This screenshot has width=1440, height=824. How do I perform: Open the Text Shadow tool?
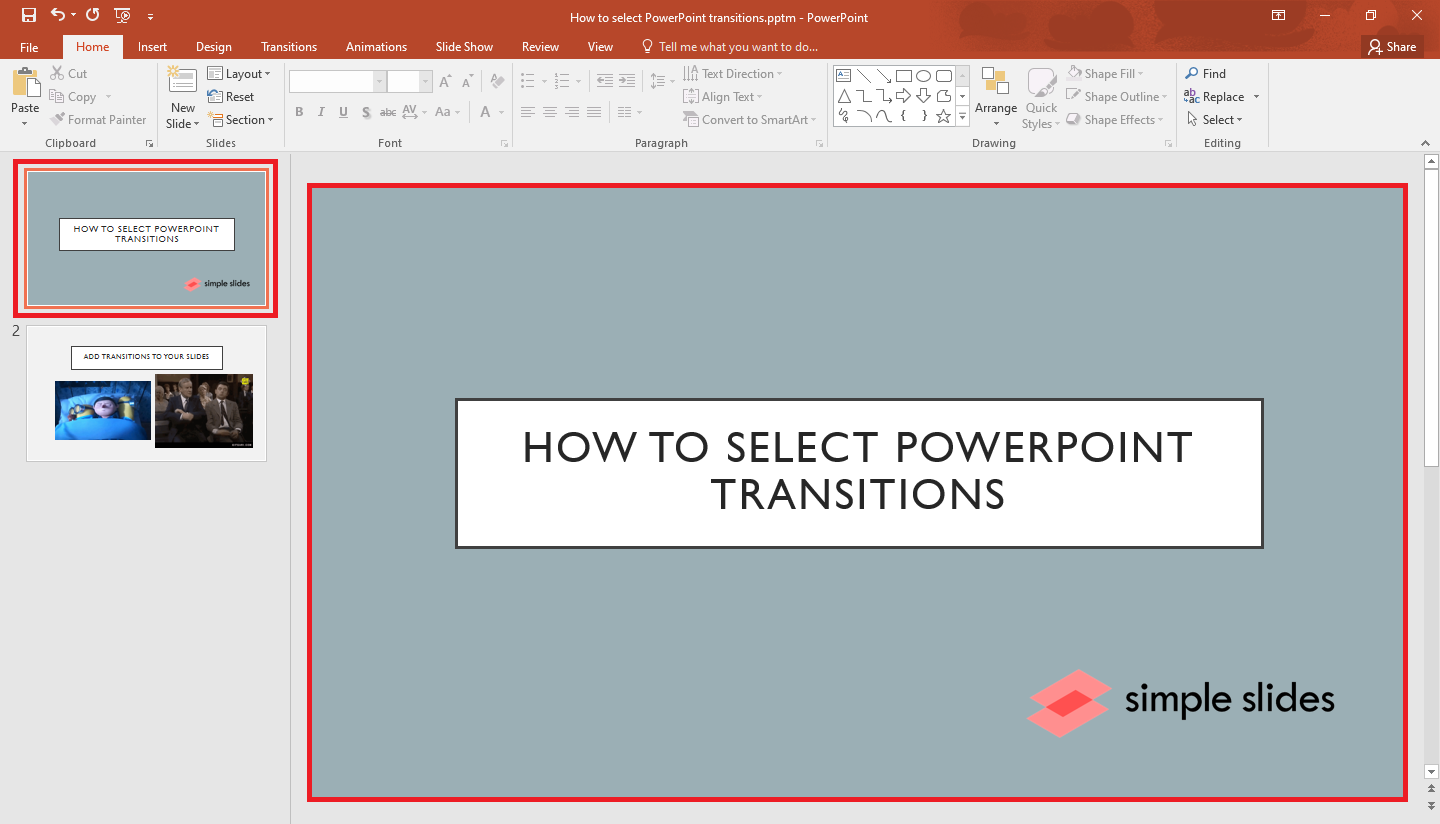(366, 112)
